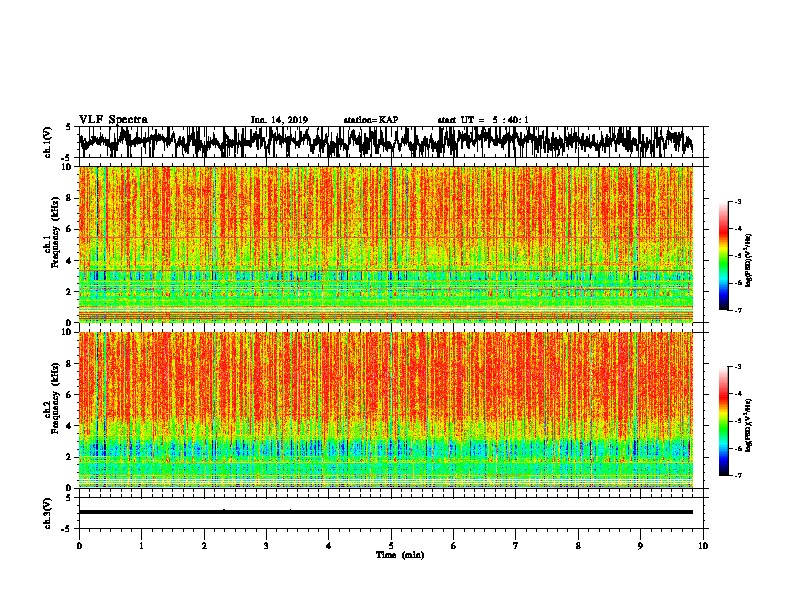Viewport: 792px width, 612px height.
Task: Click the "ch.1(V)" waveform axis label
Action: [x=47, y=142]
